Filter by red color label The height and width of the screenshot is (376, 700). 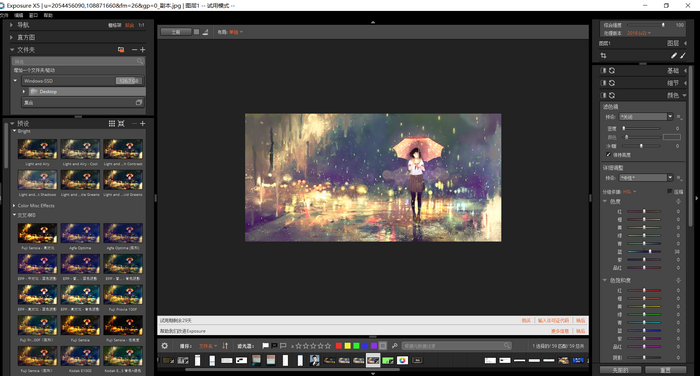click(x=339, y=346)
